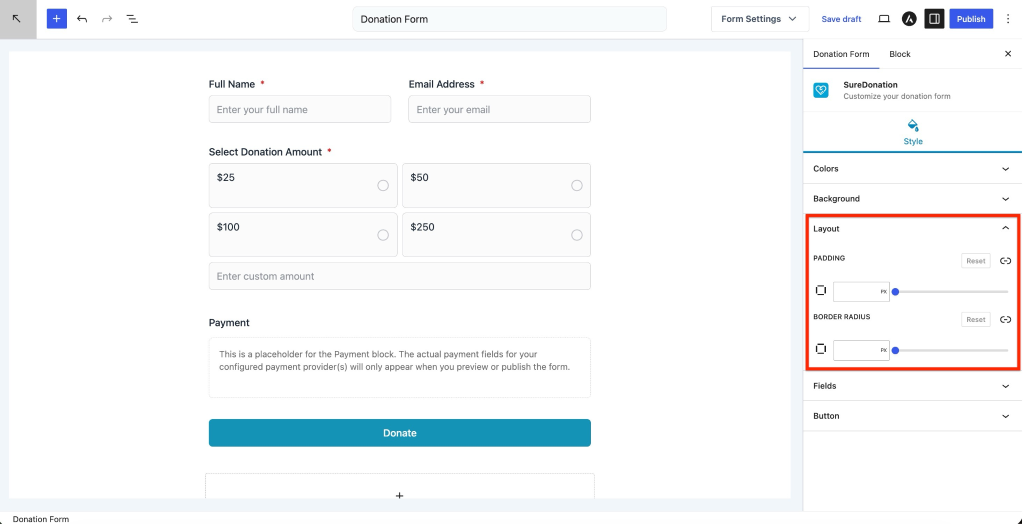Viewport: 1024px width, 524px height.
Task: Reset the padding value
Action: (976, 261)
